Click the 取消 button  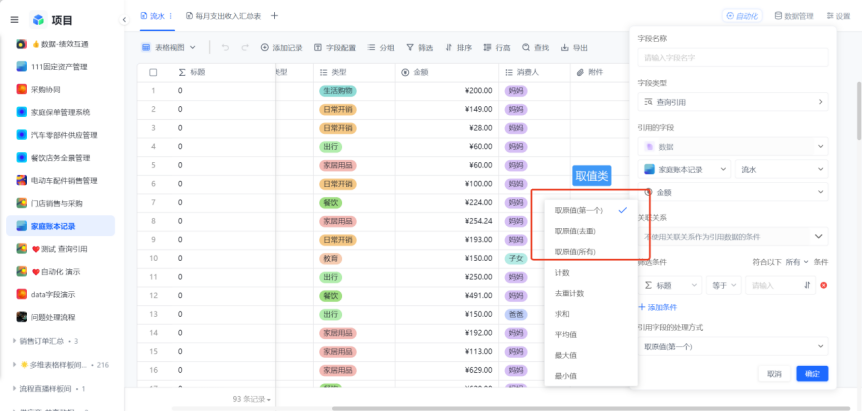pos(774,374)
